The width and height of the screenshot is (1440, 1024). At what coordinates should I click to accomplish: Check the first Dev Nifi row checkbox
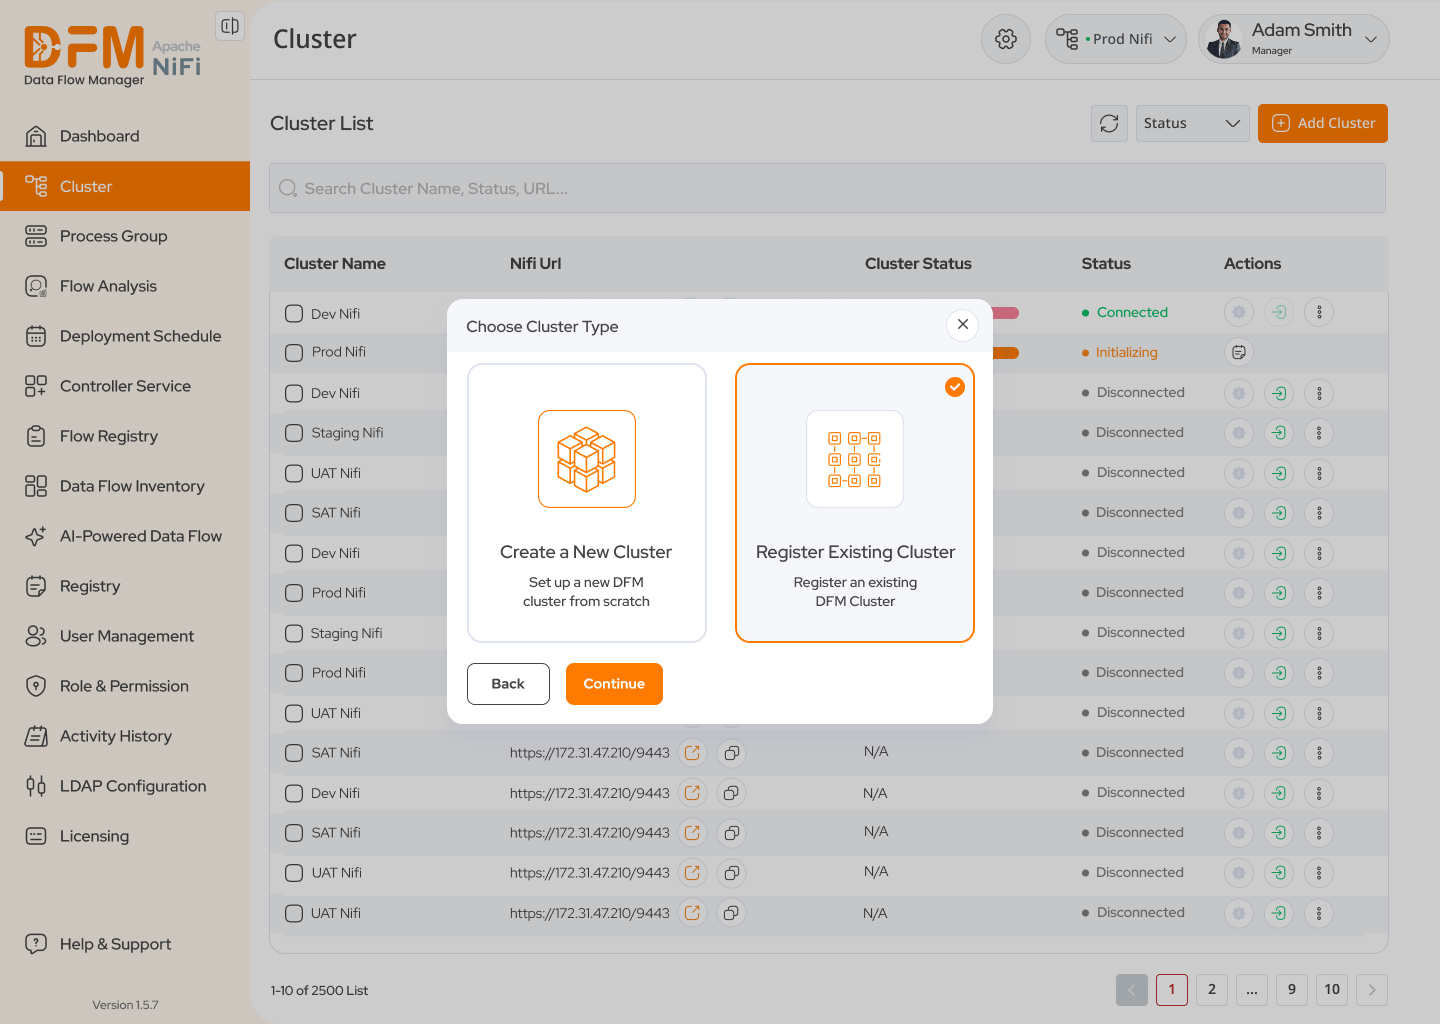pos(294,313)
